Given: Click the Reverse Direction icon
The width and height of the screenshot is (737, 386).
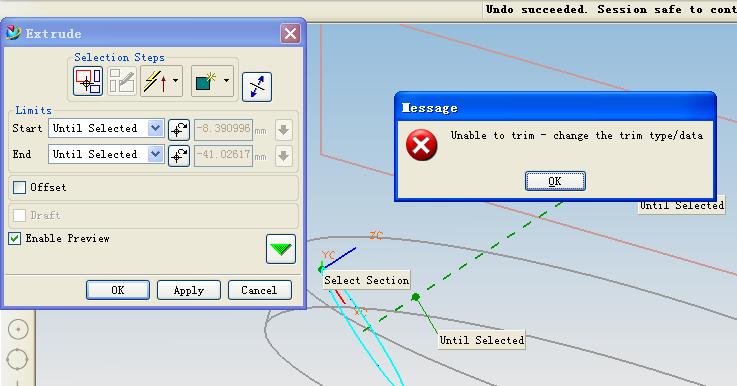Looking at the screenshot, I should [257, 87].
